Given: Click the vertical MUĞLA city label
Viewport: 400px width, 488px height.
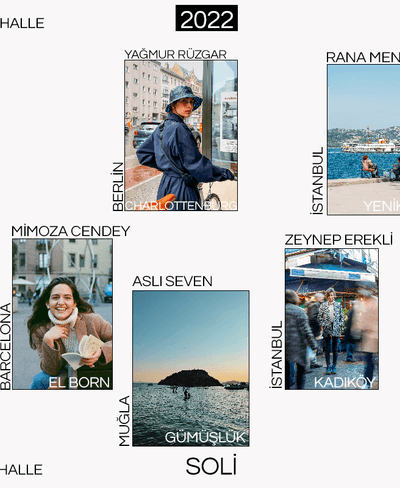Looking at the screenshot, I should 124,421.
